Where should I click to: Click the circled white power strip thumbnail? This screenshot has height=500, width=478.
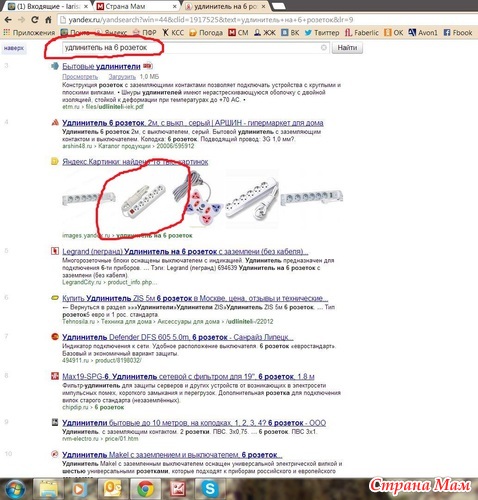click(143, 200)
